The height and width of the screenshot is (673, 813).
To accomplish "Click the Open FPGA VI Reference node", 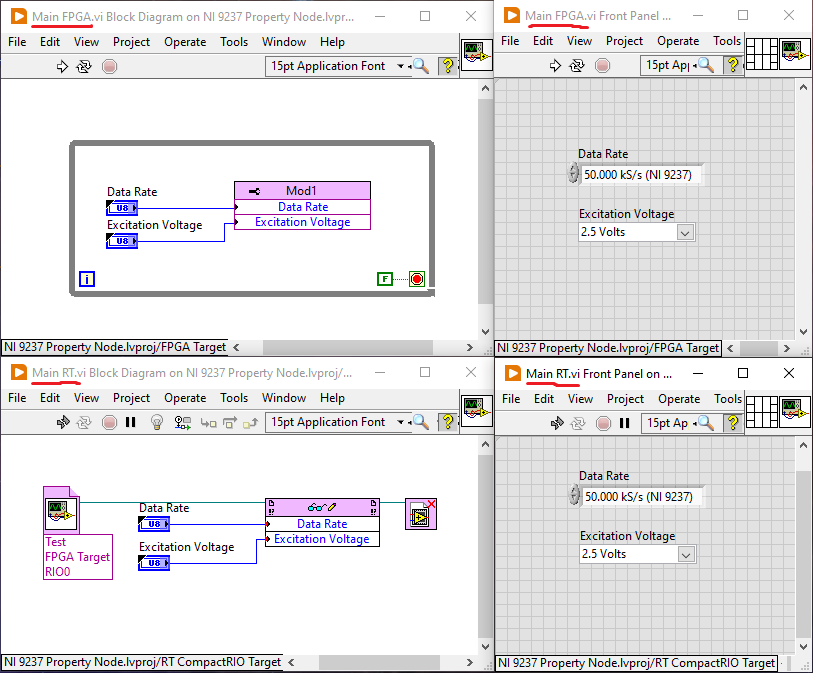I will pos(56,514).
